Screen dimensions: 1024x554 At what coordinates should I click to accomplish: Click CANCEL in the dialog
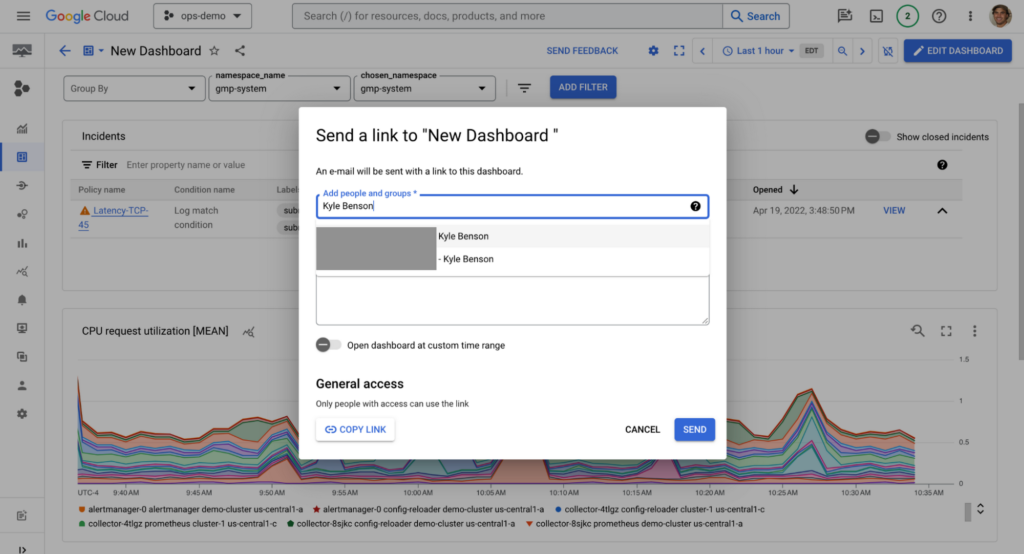pos(642,429)
